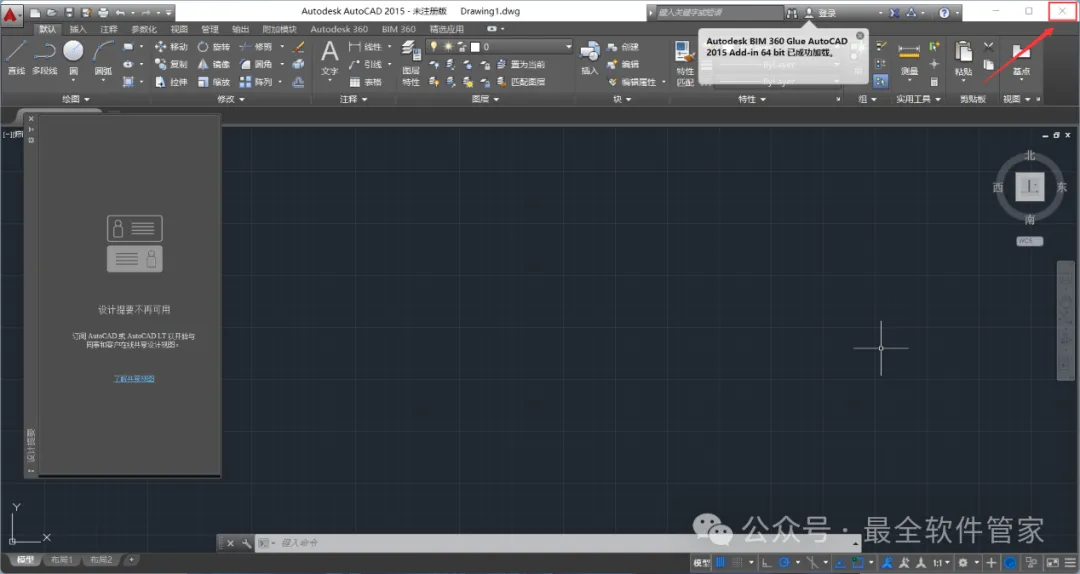This screenshot has height=574, width=1080.
Task: Toggle clean screen icon in status bar
Action: pyautogui.click(x=1052, y=562)
